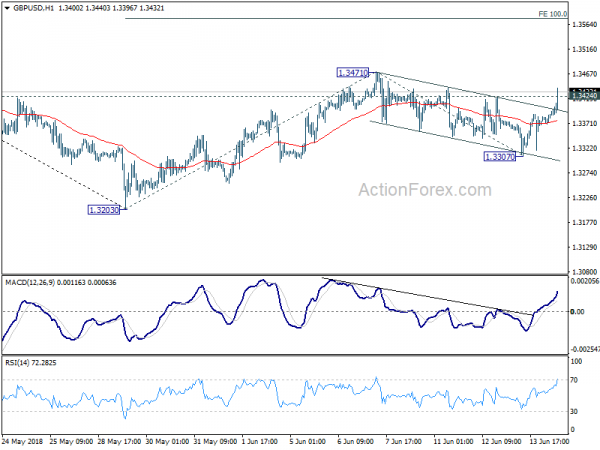Click the 1.31290 price scale value
600x450 pixels.
(584, 247)
